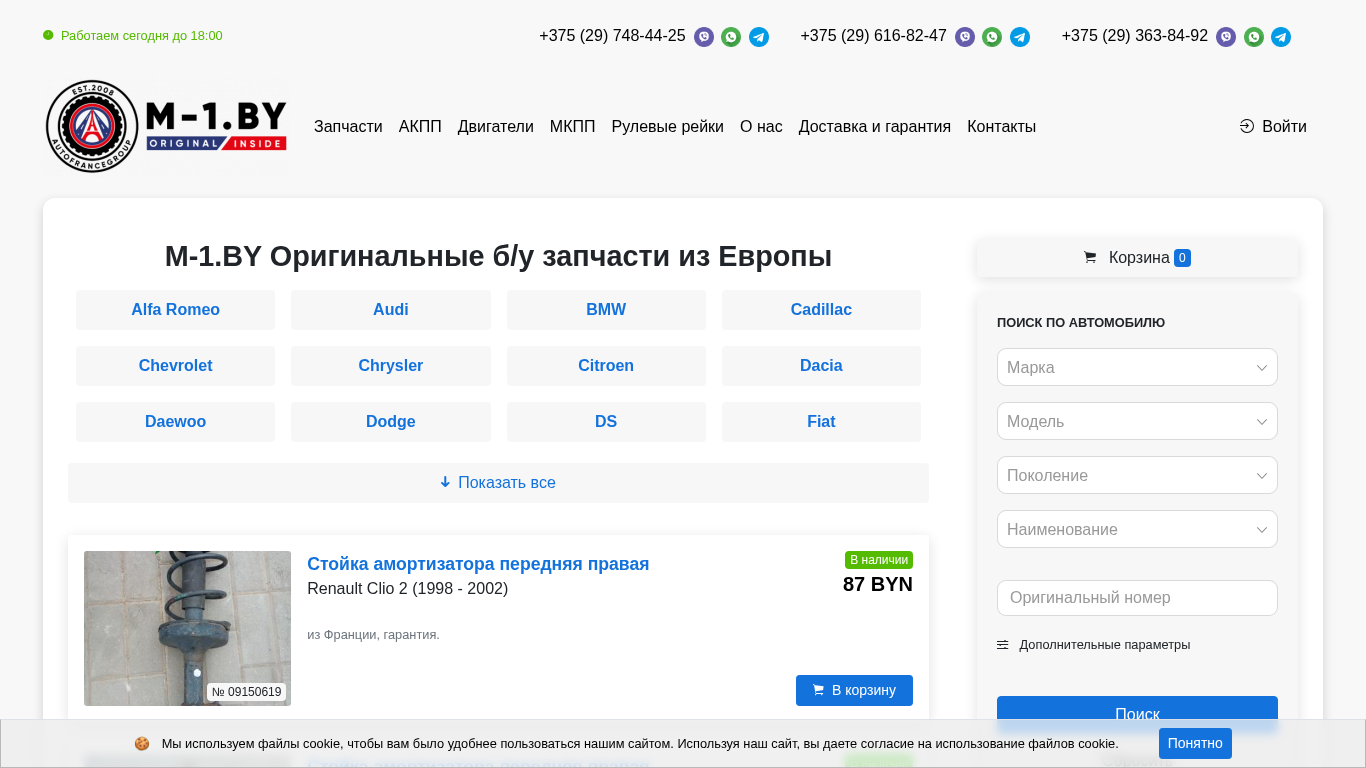Open the shock absorber product thumbnail
Viewport: 1366px width, 768px height.
(187, 628)
